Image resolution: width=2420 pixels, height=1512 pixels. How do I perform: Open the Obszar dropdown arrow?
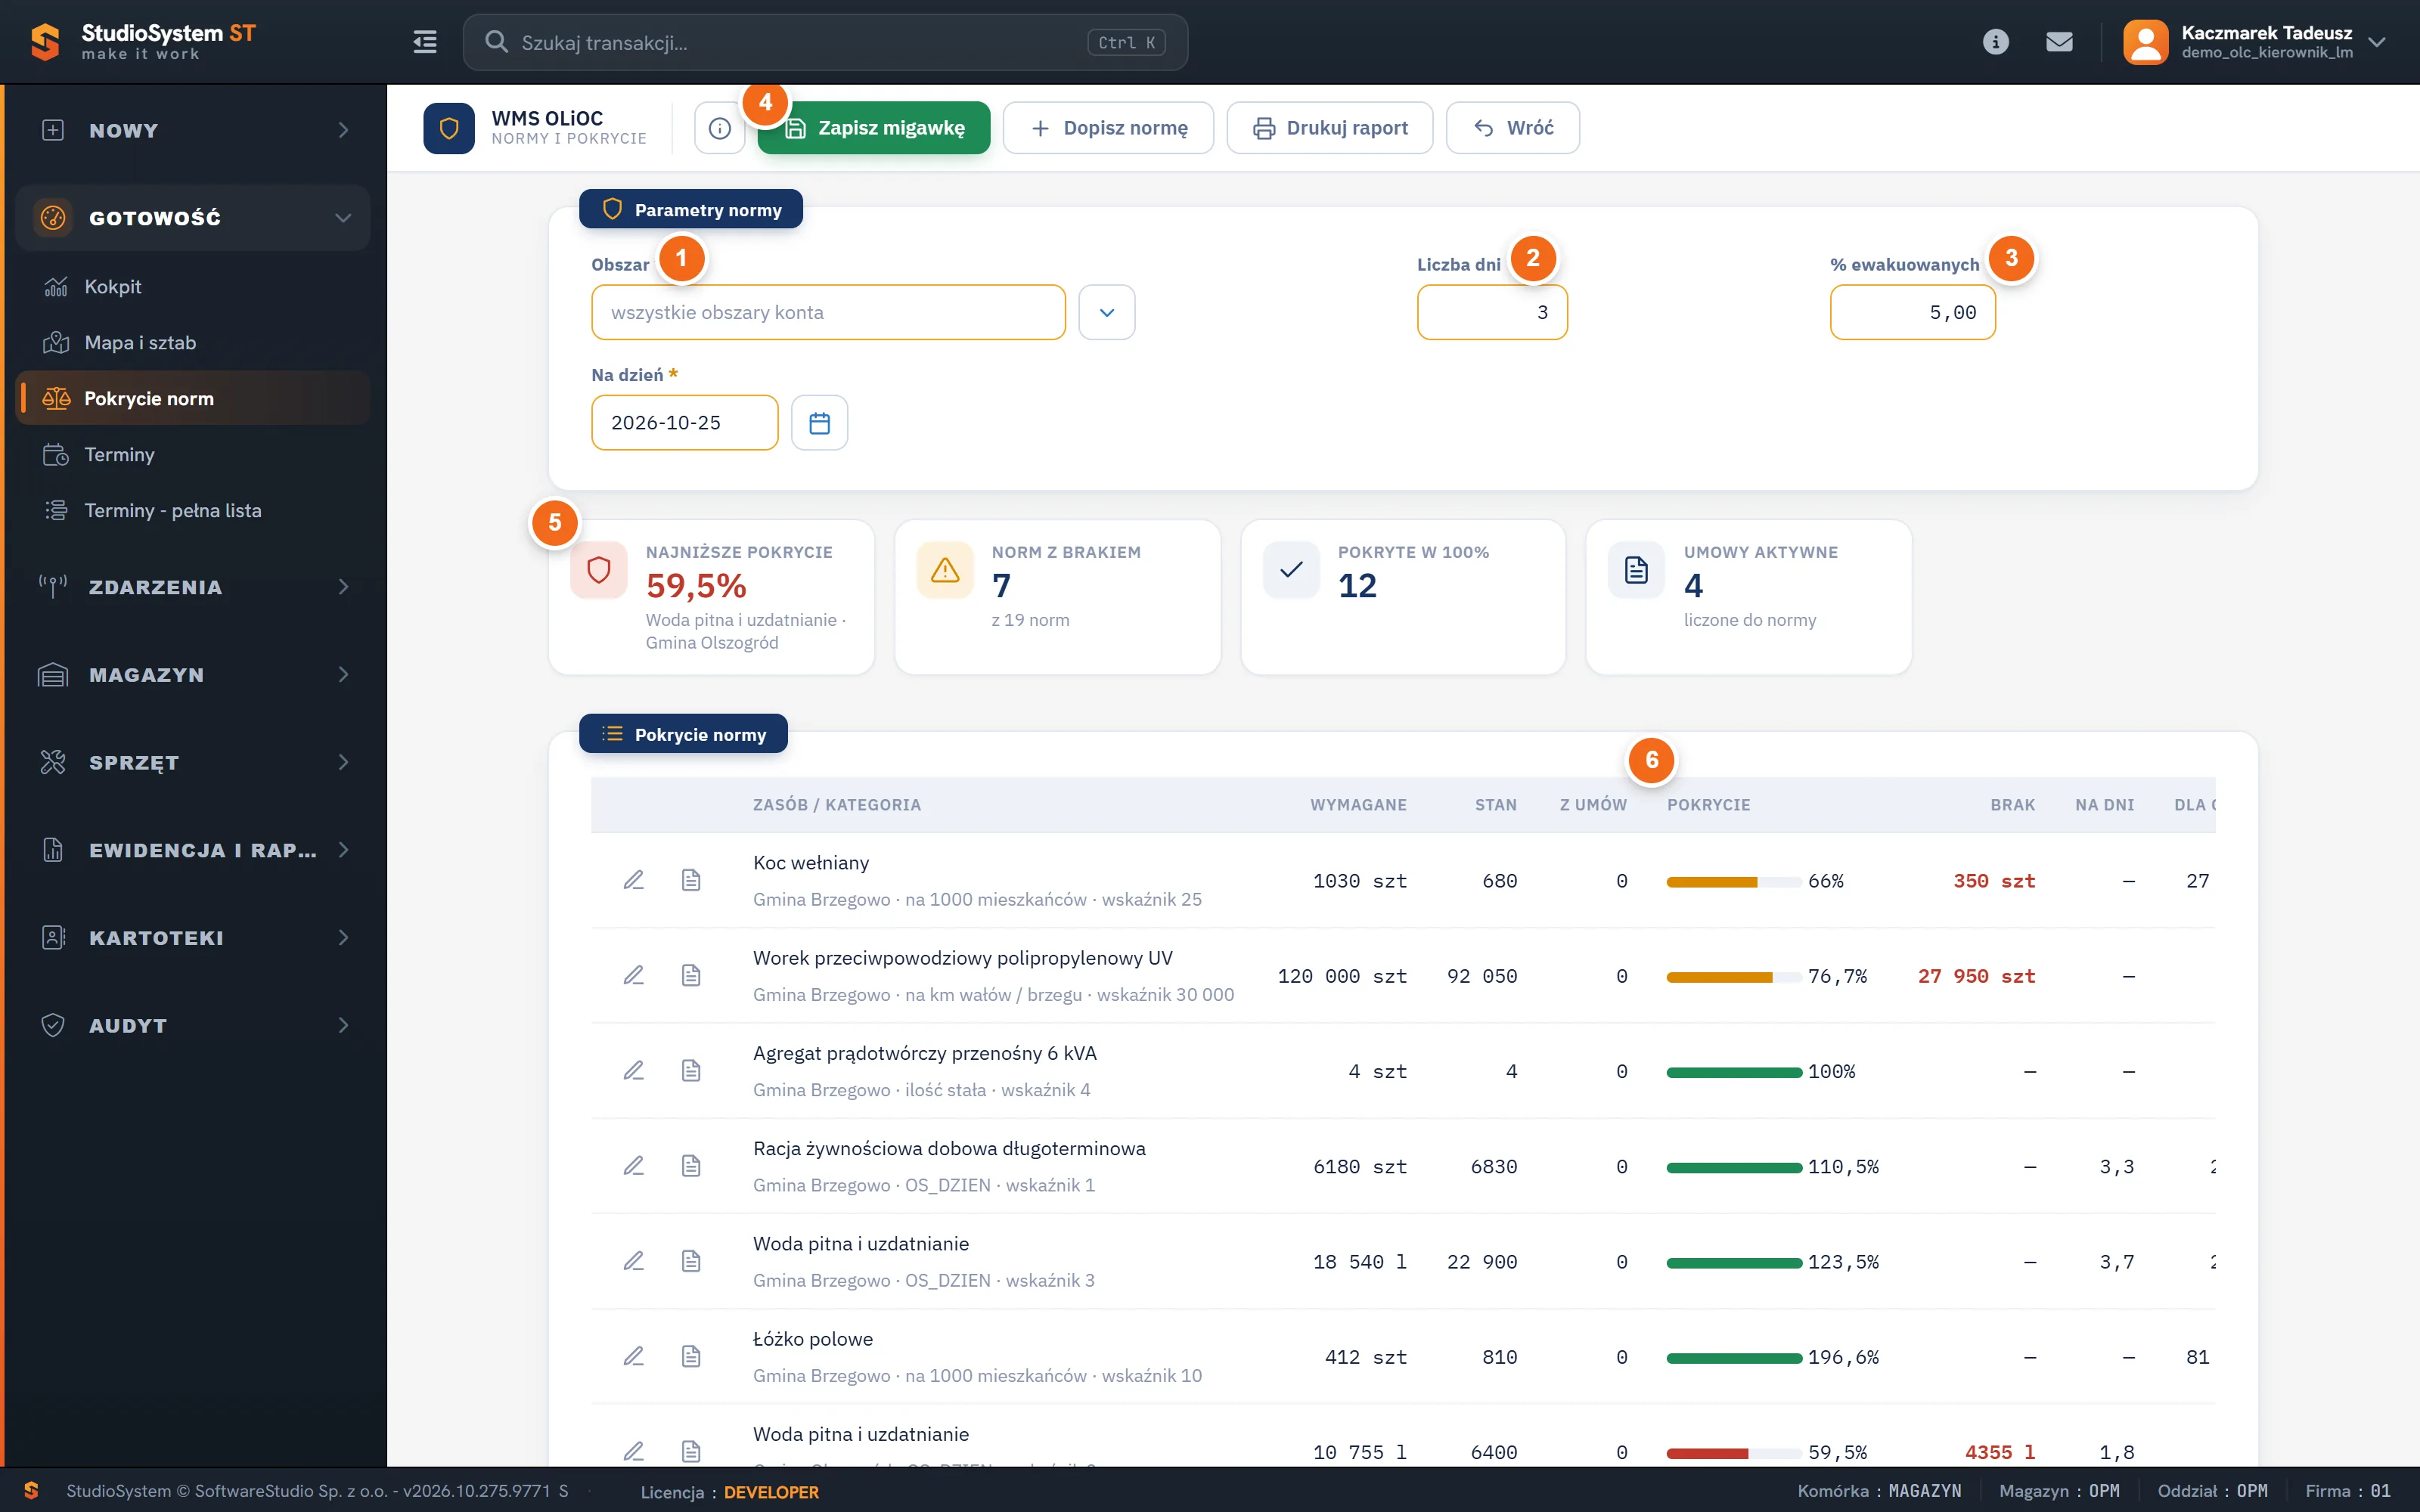[x=1107, y=313]
